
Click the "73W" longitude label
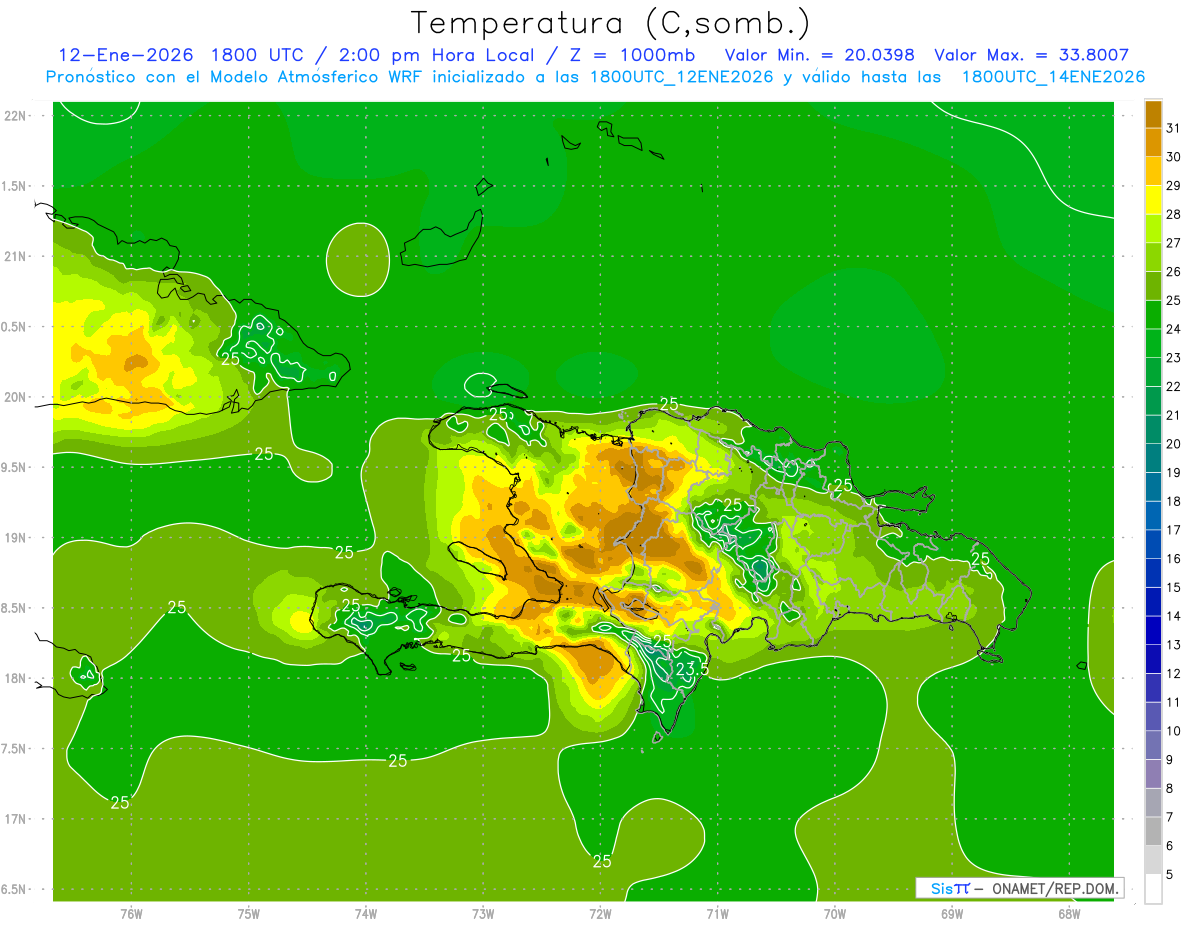tap(483, 913)
